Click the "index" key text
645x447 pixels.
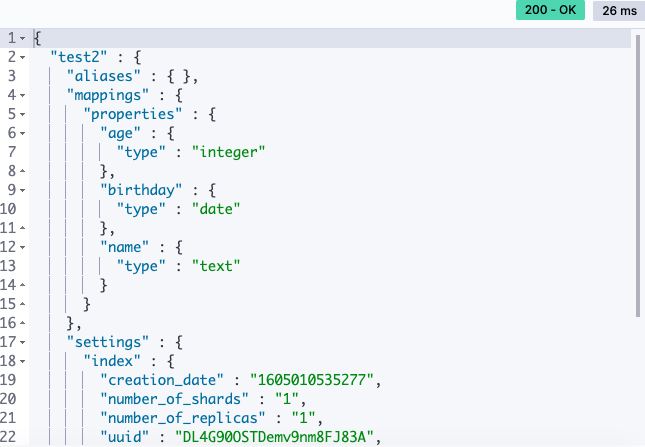tap(112, 361)
